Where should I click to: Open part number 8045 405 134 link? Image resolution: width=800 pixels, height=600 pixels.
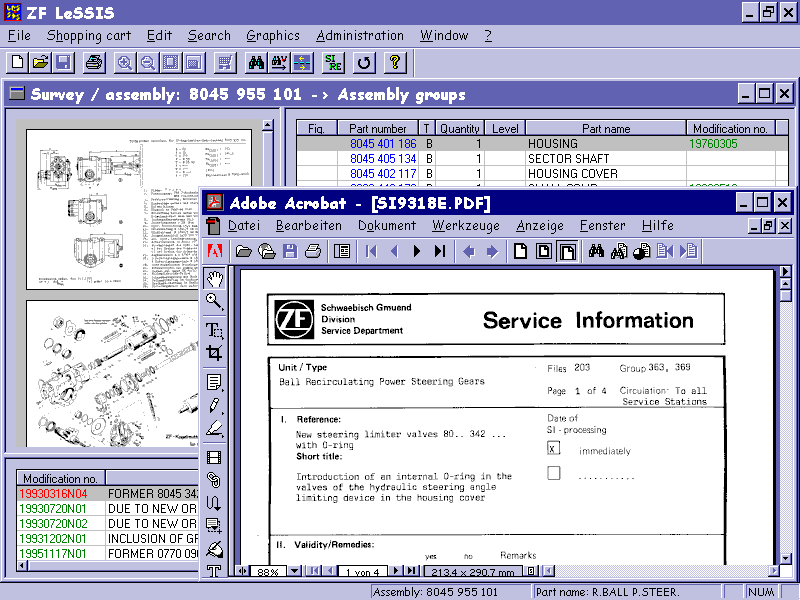[383, 159]
